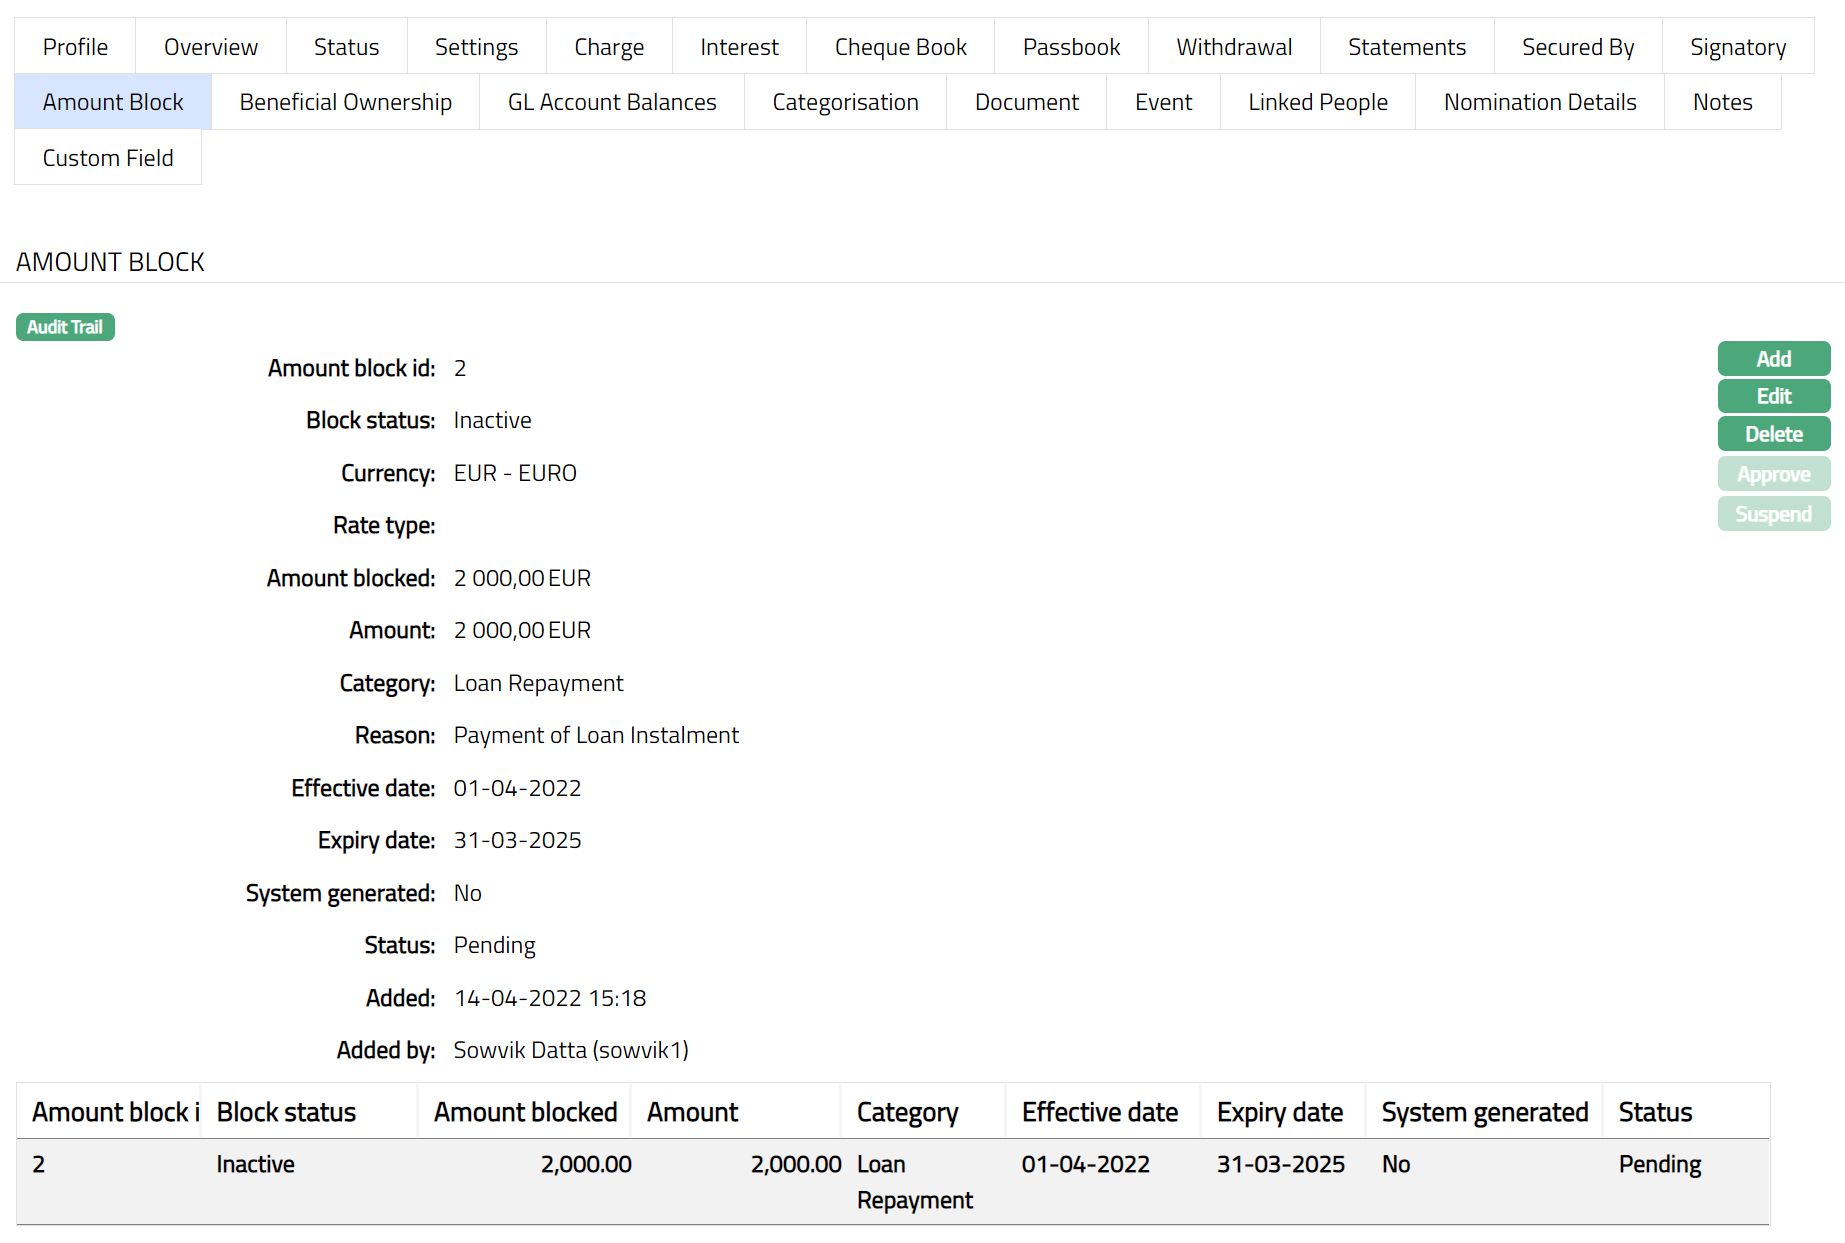Click the Approve button
This screenshot has width=1845, height=1243.
pyautogui.click(x=1773, y=474)
